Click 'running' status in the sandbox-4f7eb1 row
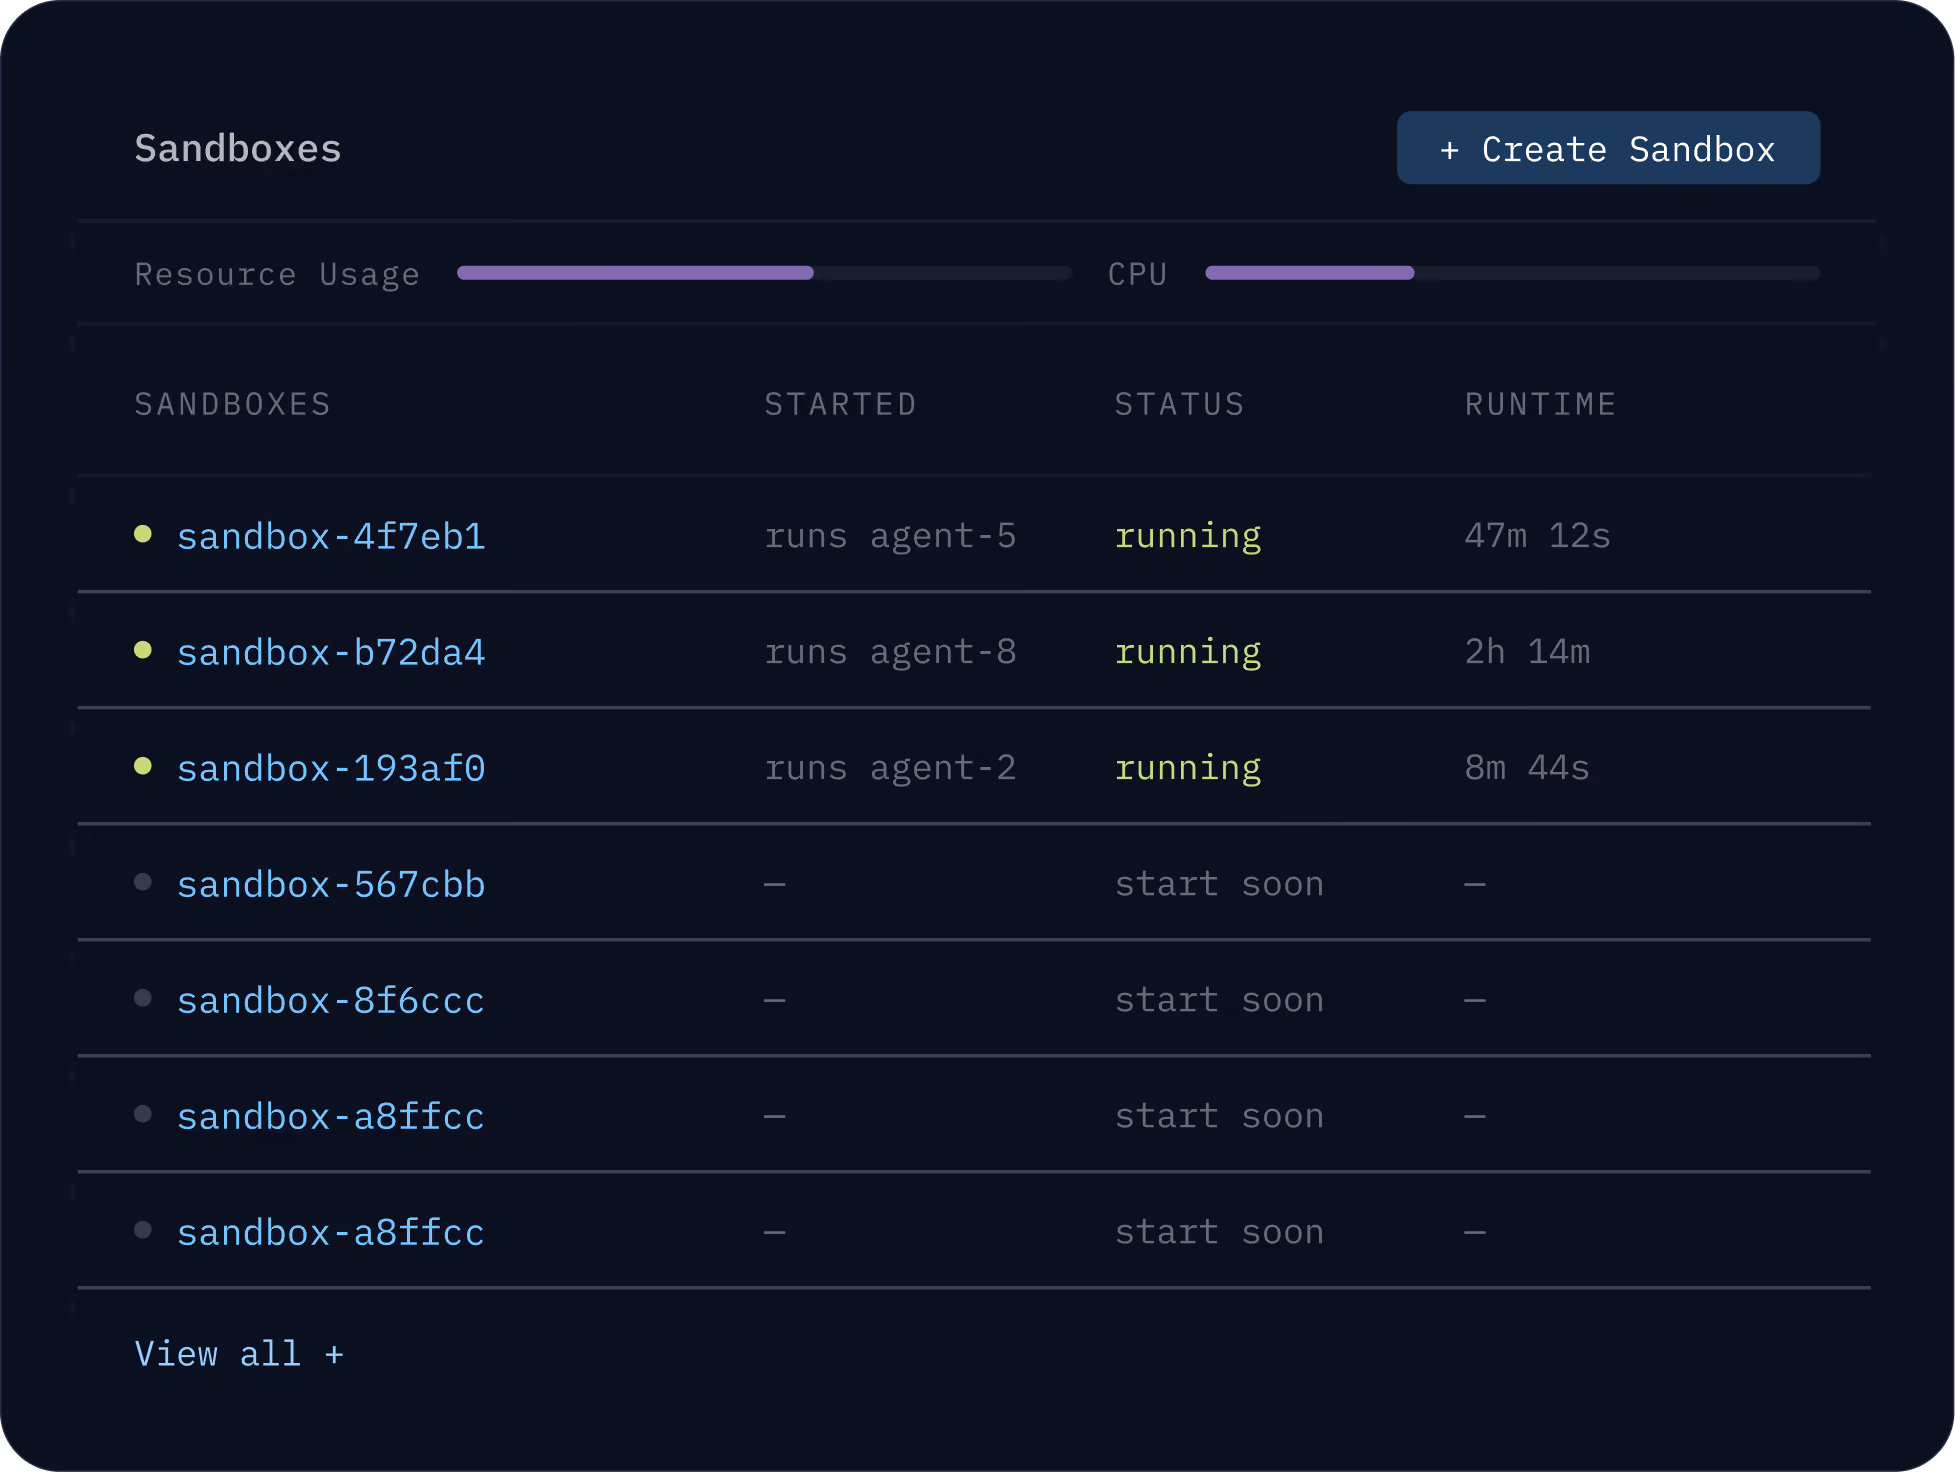The image size is (1955, 1472). pos(1188,537)
